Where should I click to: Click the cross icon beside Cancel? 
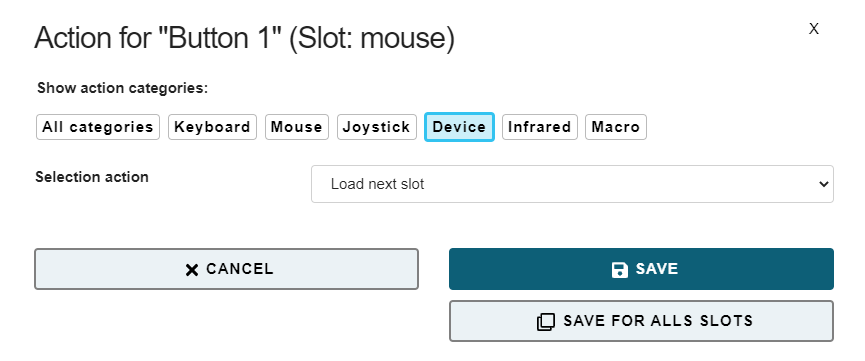[x=191, y=269]
